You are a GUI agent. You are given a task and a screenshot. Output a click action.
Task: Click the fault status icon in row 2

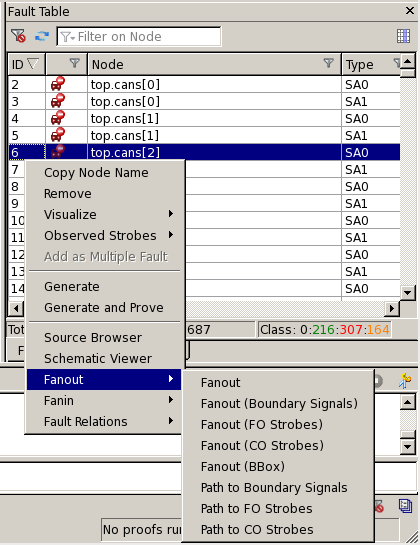58,84
